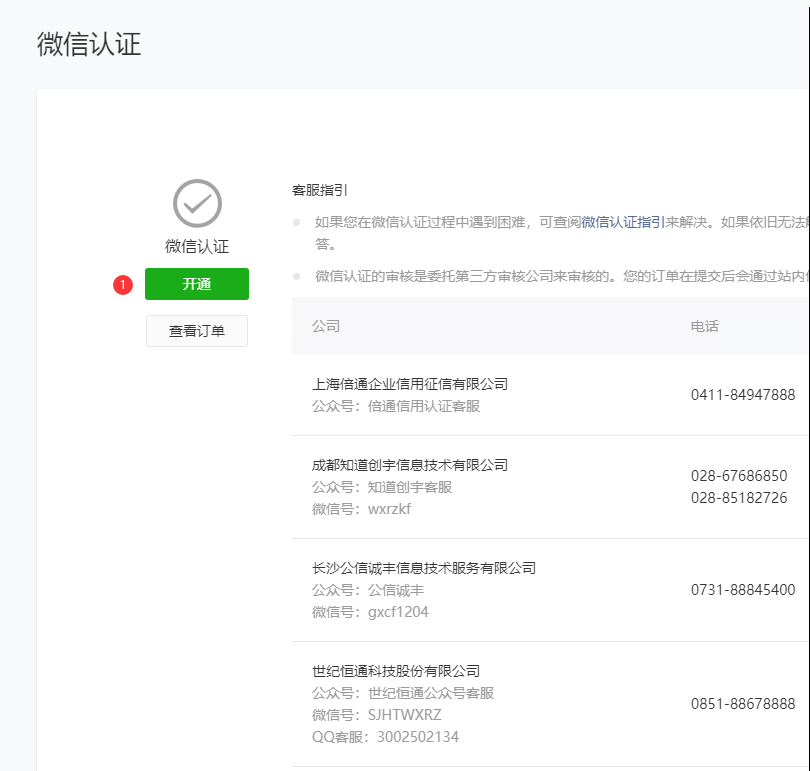Click 微信号：gxcf1204 text
810x771 pixels.
(x=370, y=612)
